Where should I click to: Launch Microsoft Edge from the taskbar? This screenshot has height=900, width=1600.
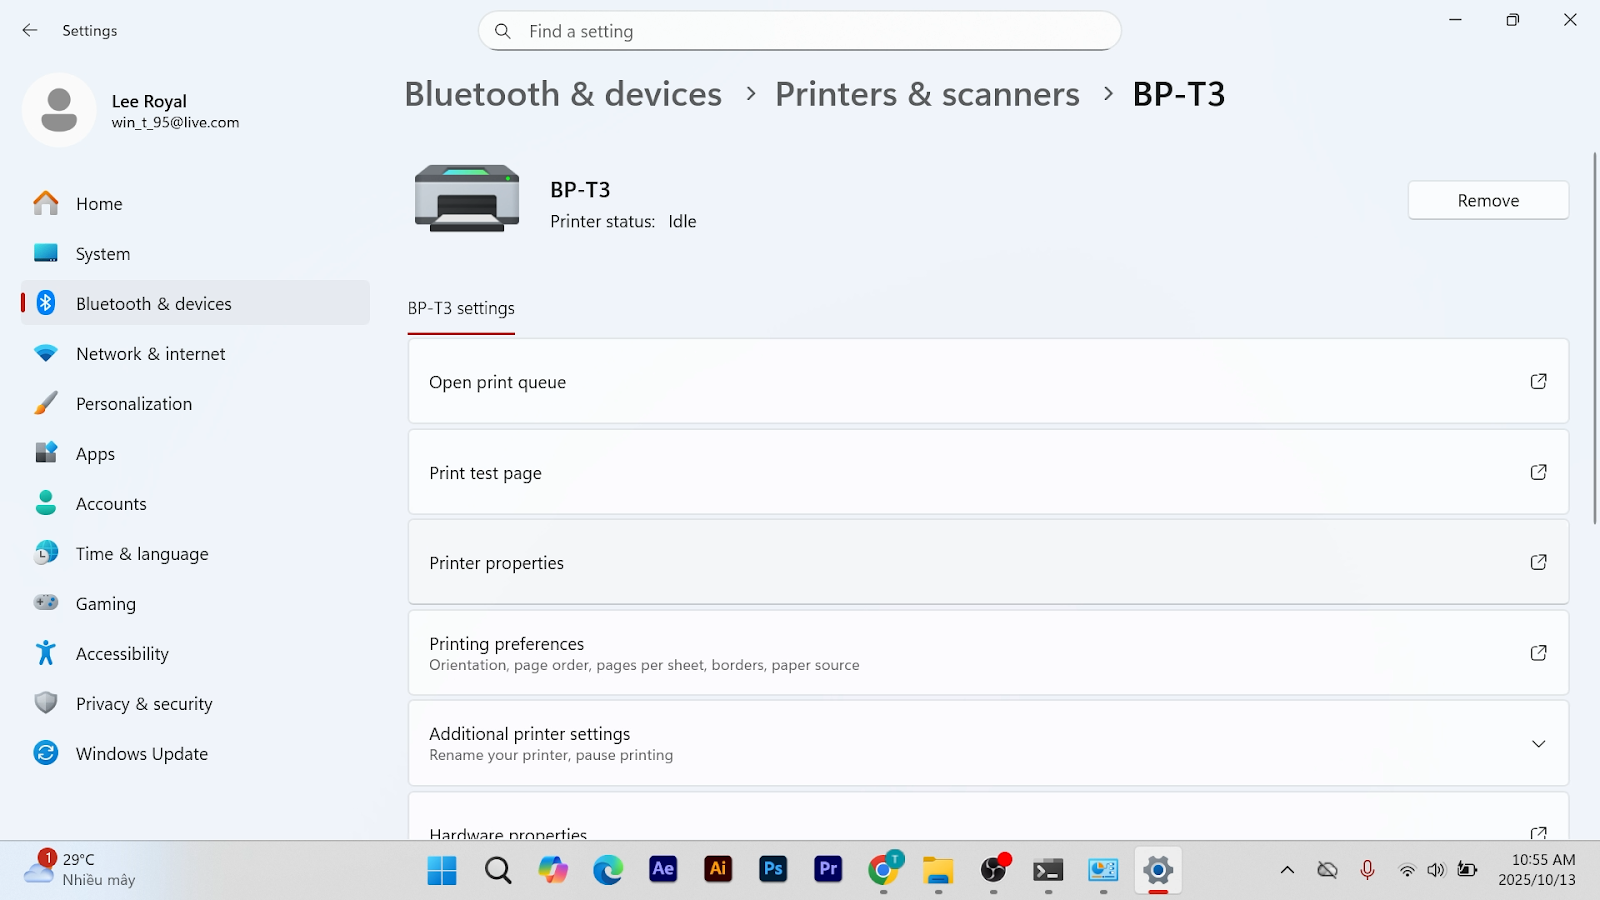click(607, 869)
